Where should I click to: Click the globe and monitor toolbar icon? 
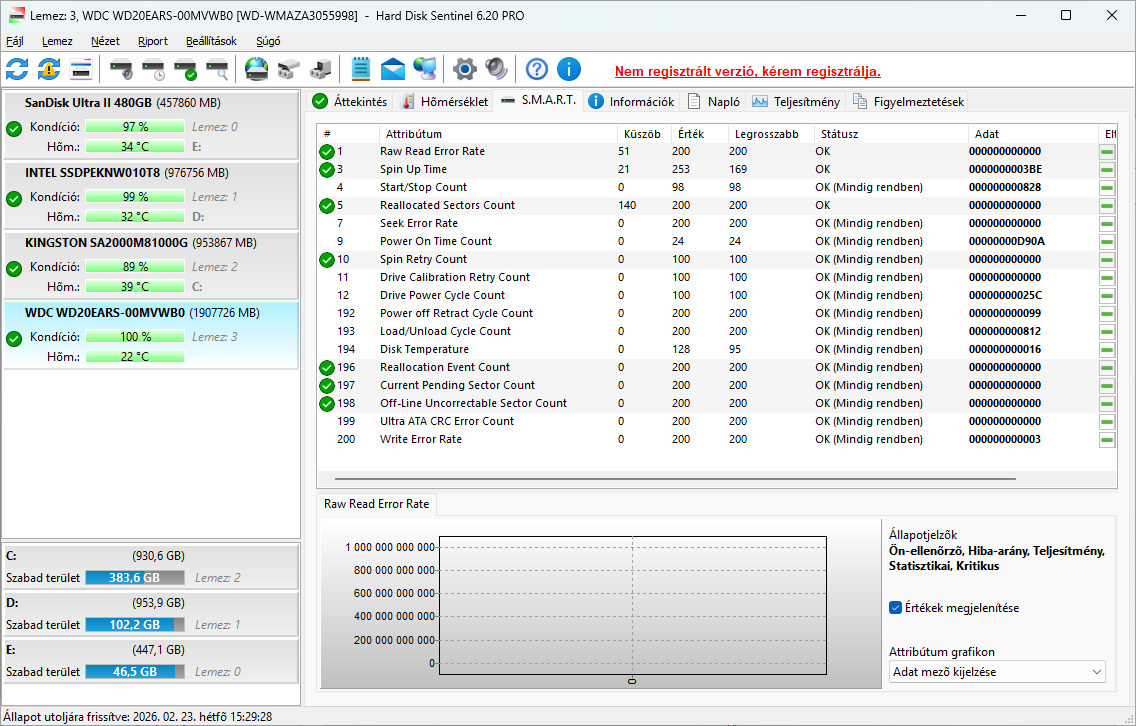point(425,70)
